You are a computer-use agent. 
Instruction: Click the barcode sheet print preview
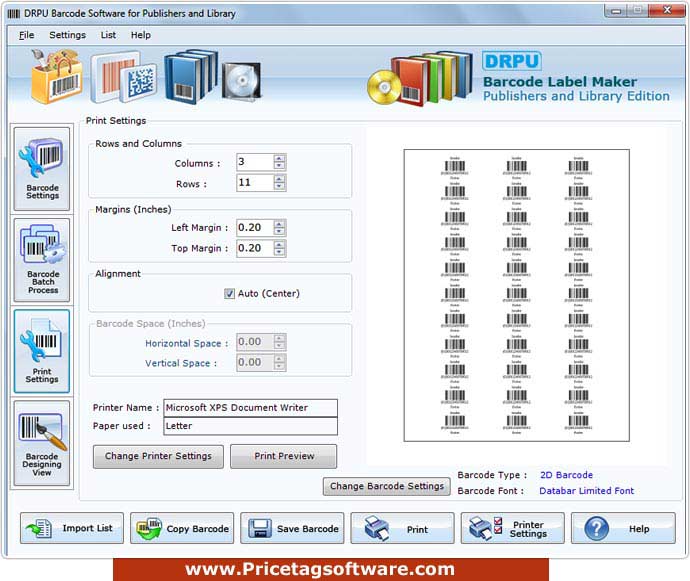517,295
